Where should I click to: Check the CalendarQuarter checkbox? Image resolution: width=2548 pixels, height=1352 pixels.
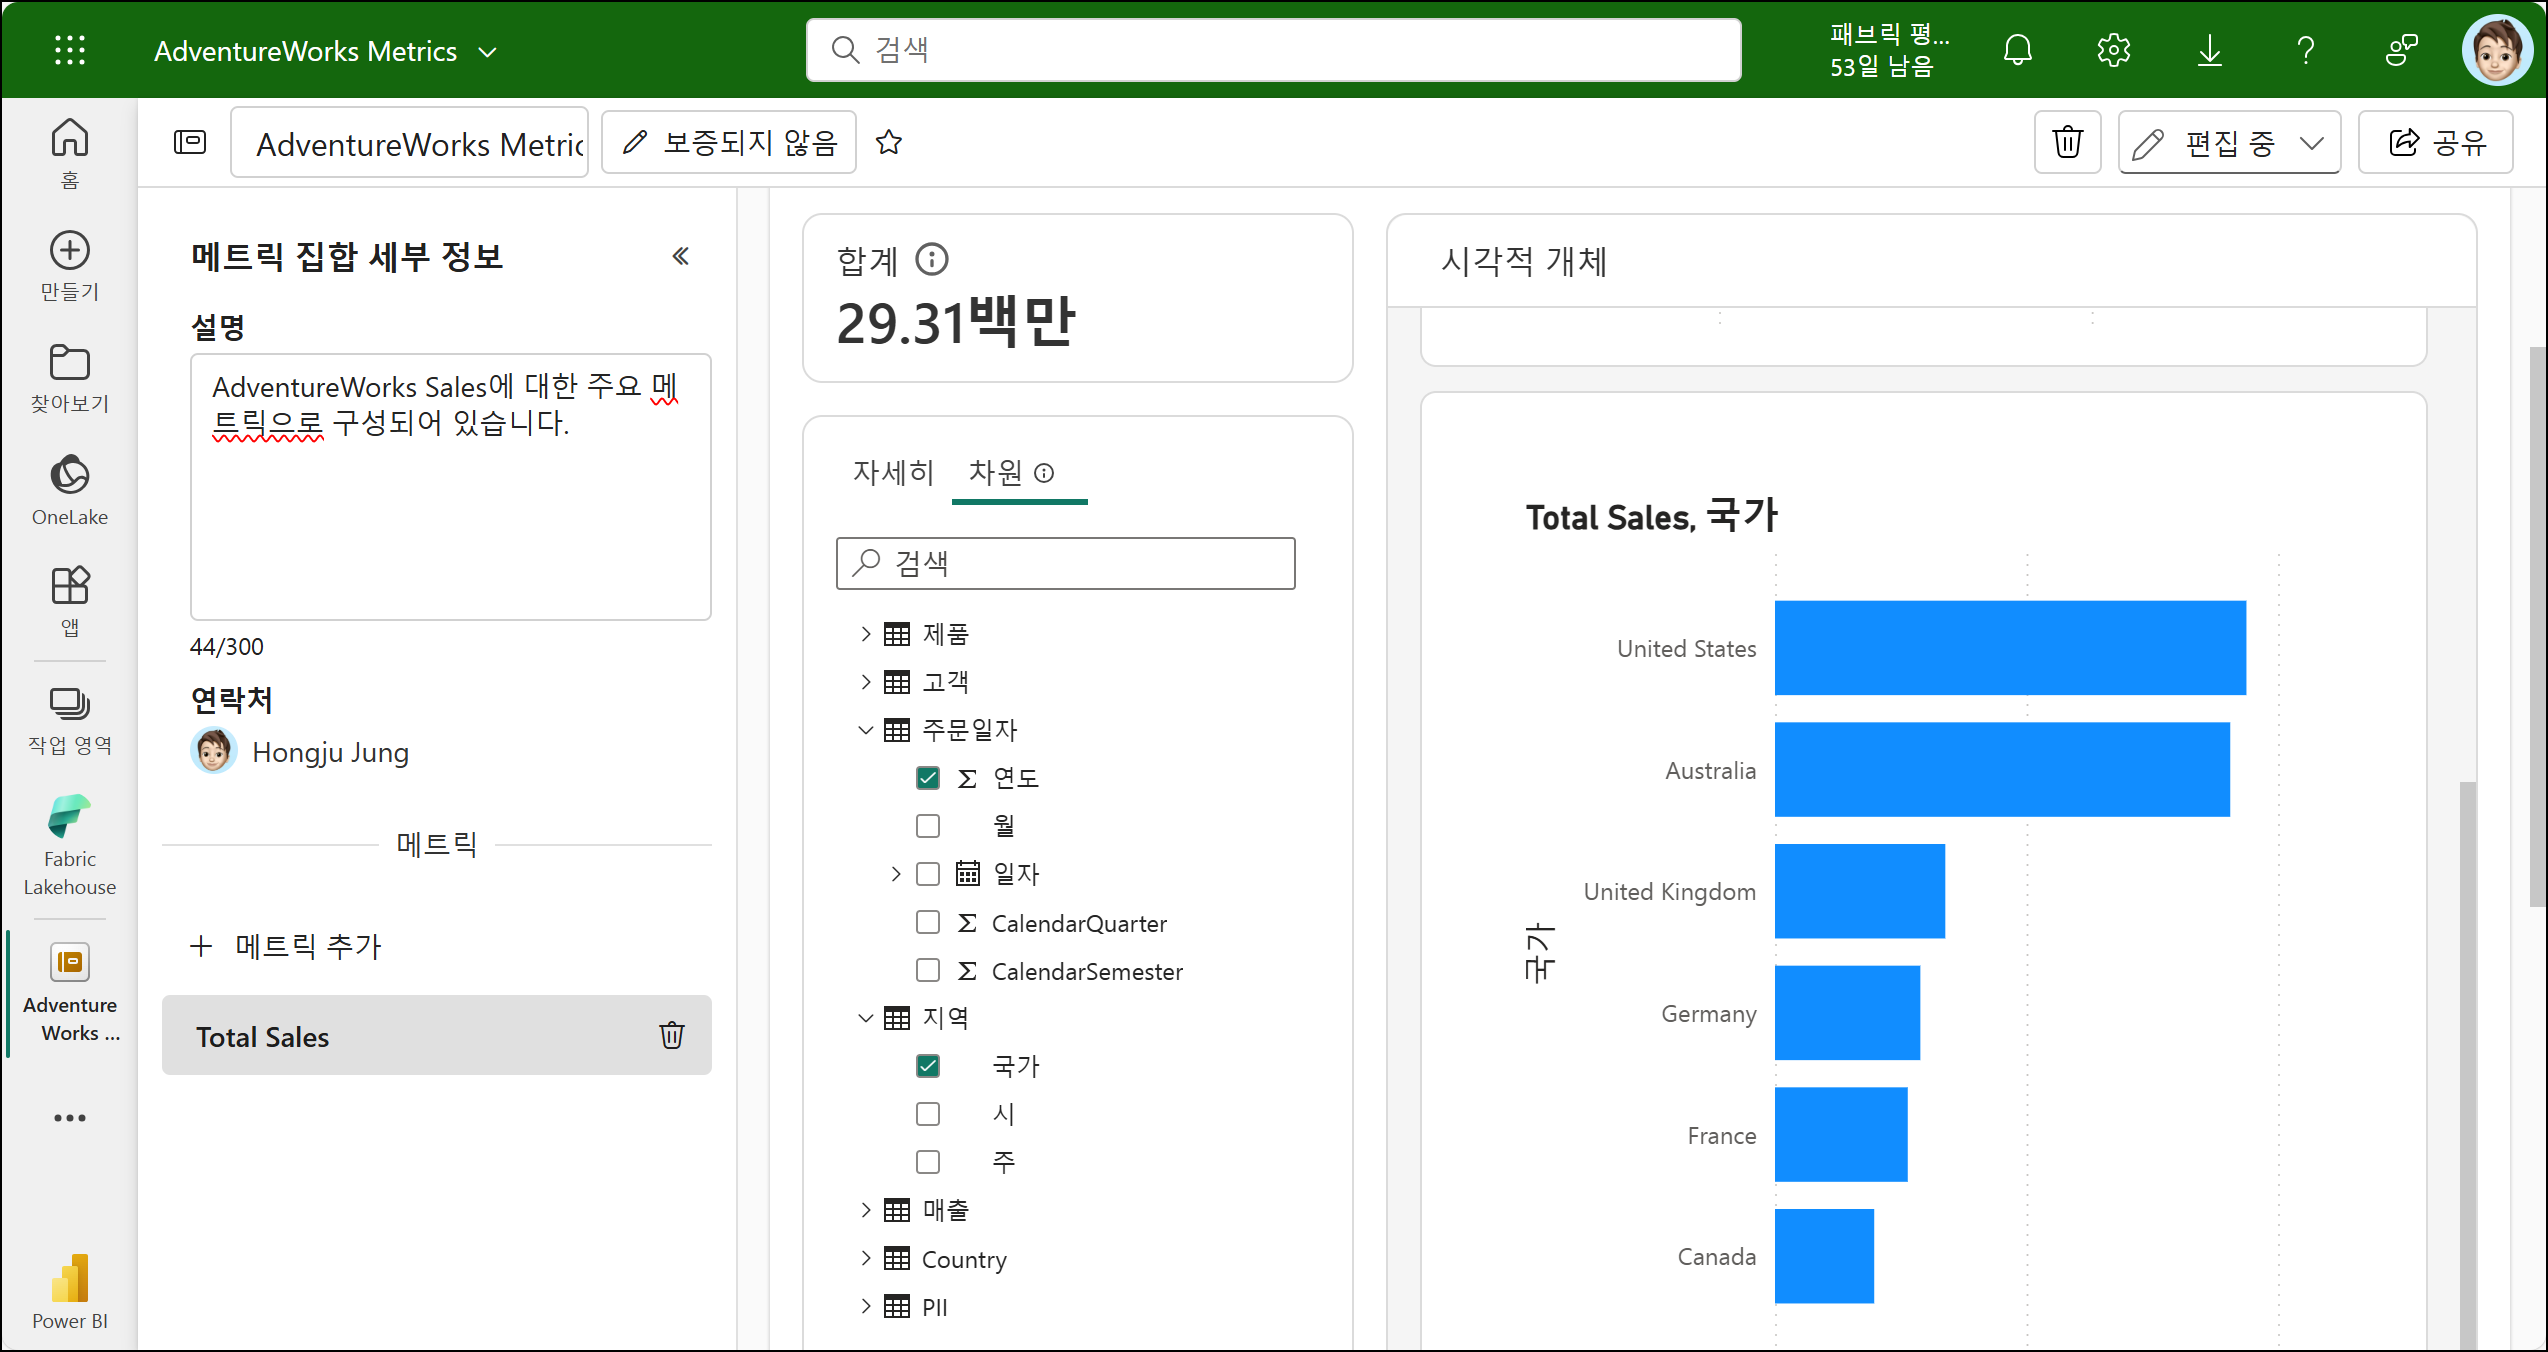point(928,922)
